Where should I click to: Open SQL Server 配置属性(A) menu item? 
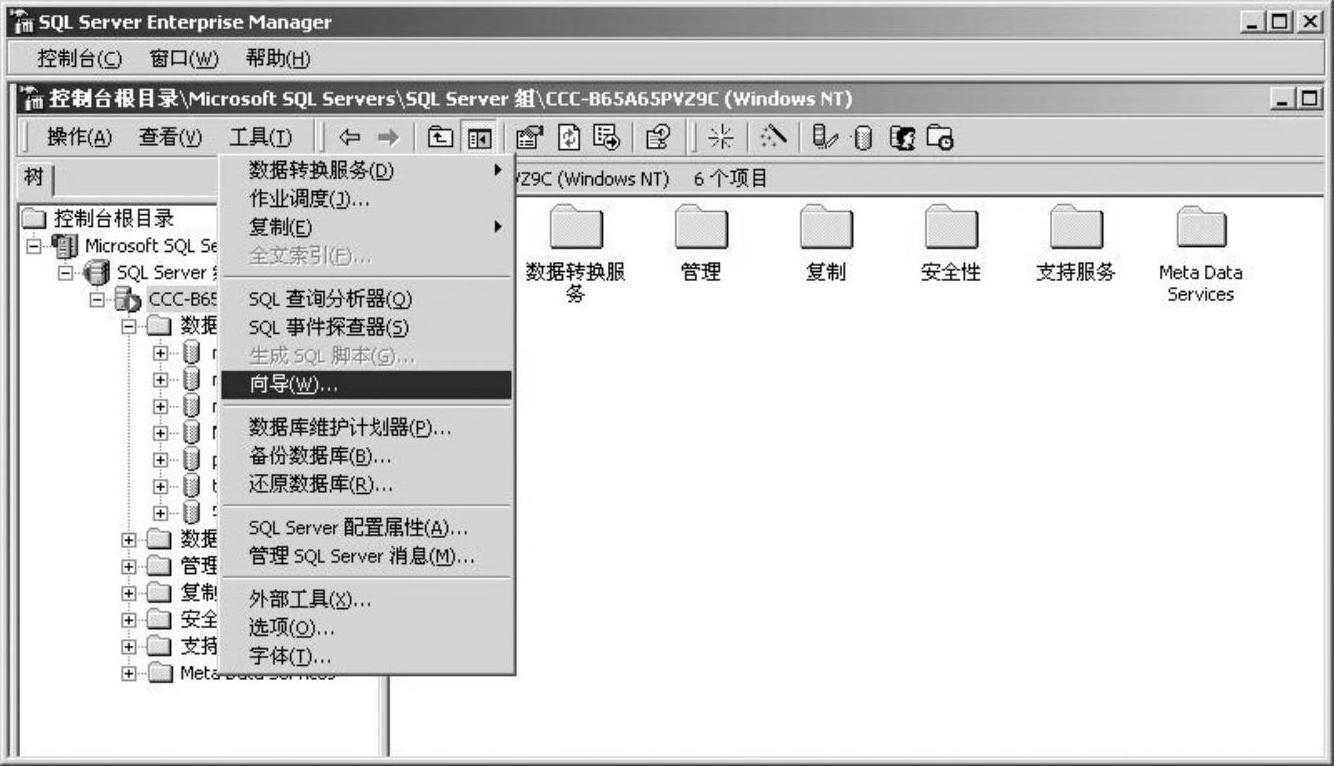click(x=366, y=527)
